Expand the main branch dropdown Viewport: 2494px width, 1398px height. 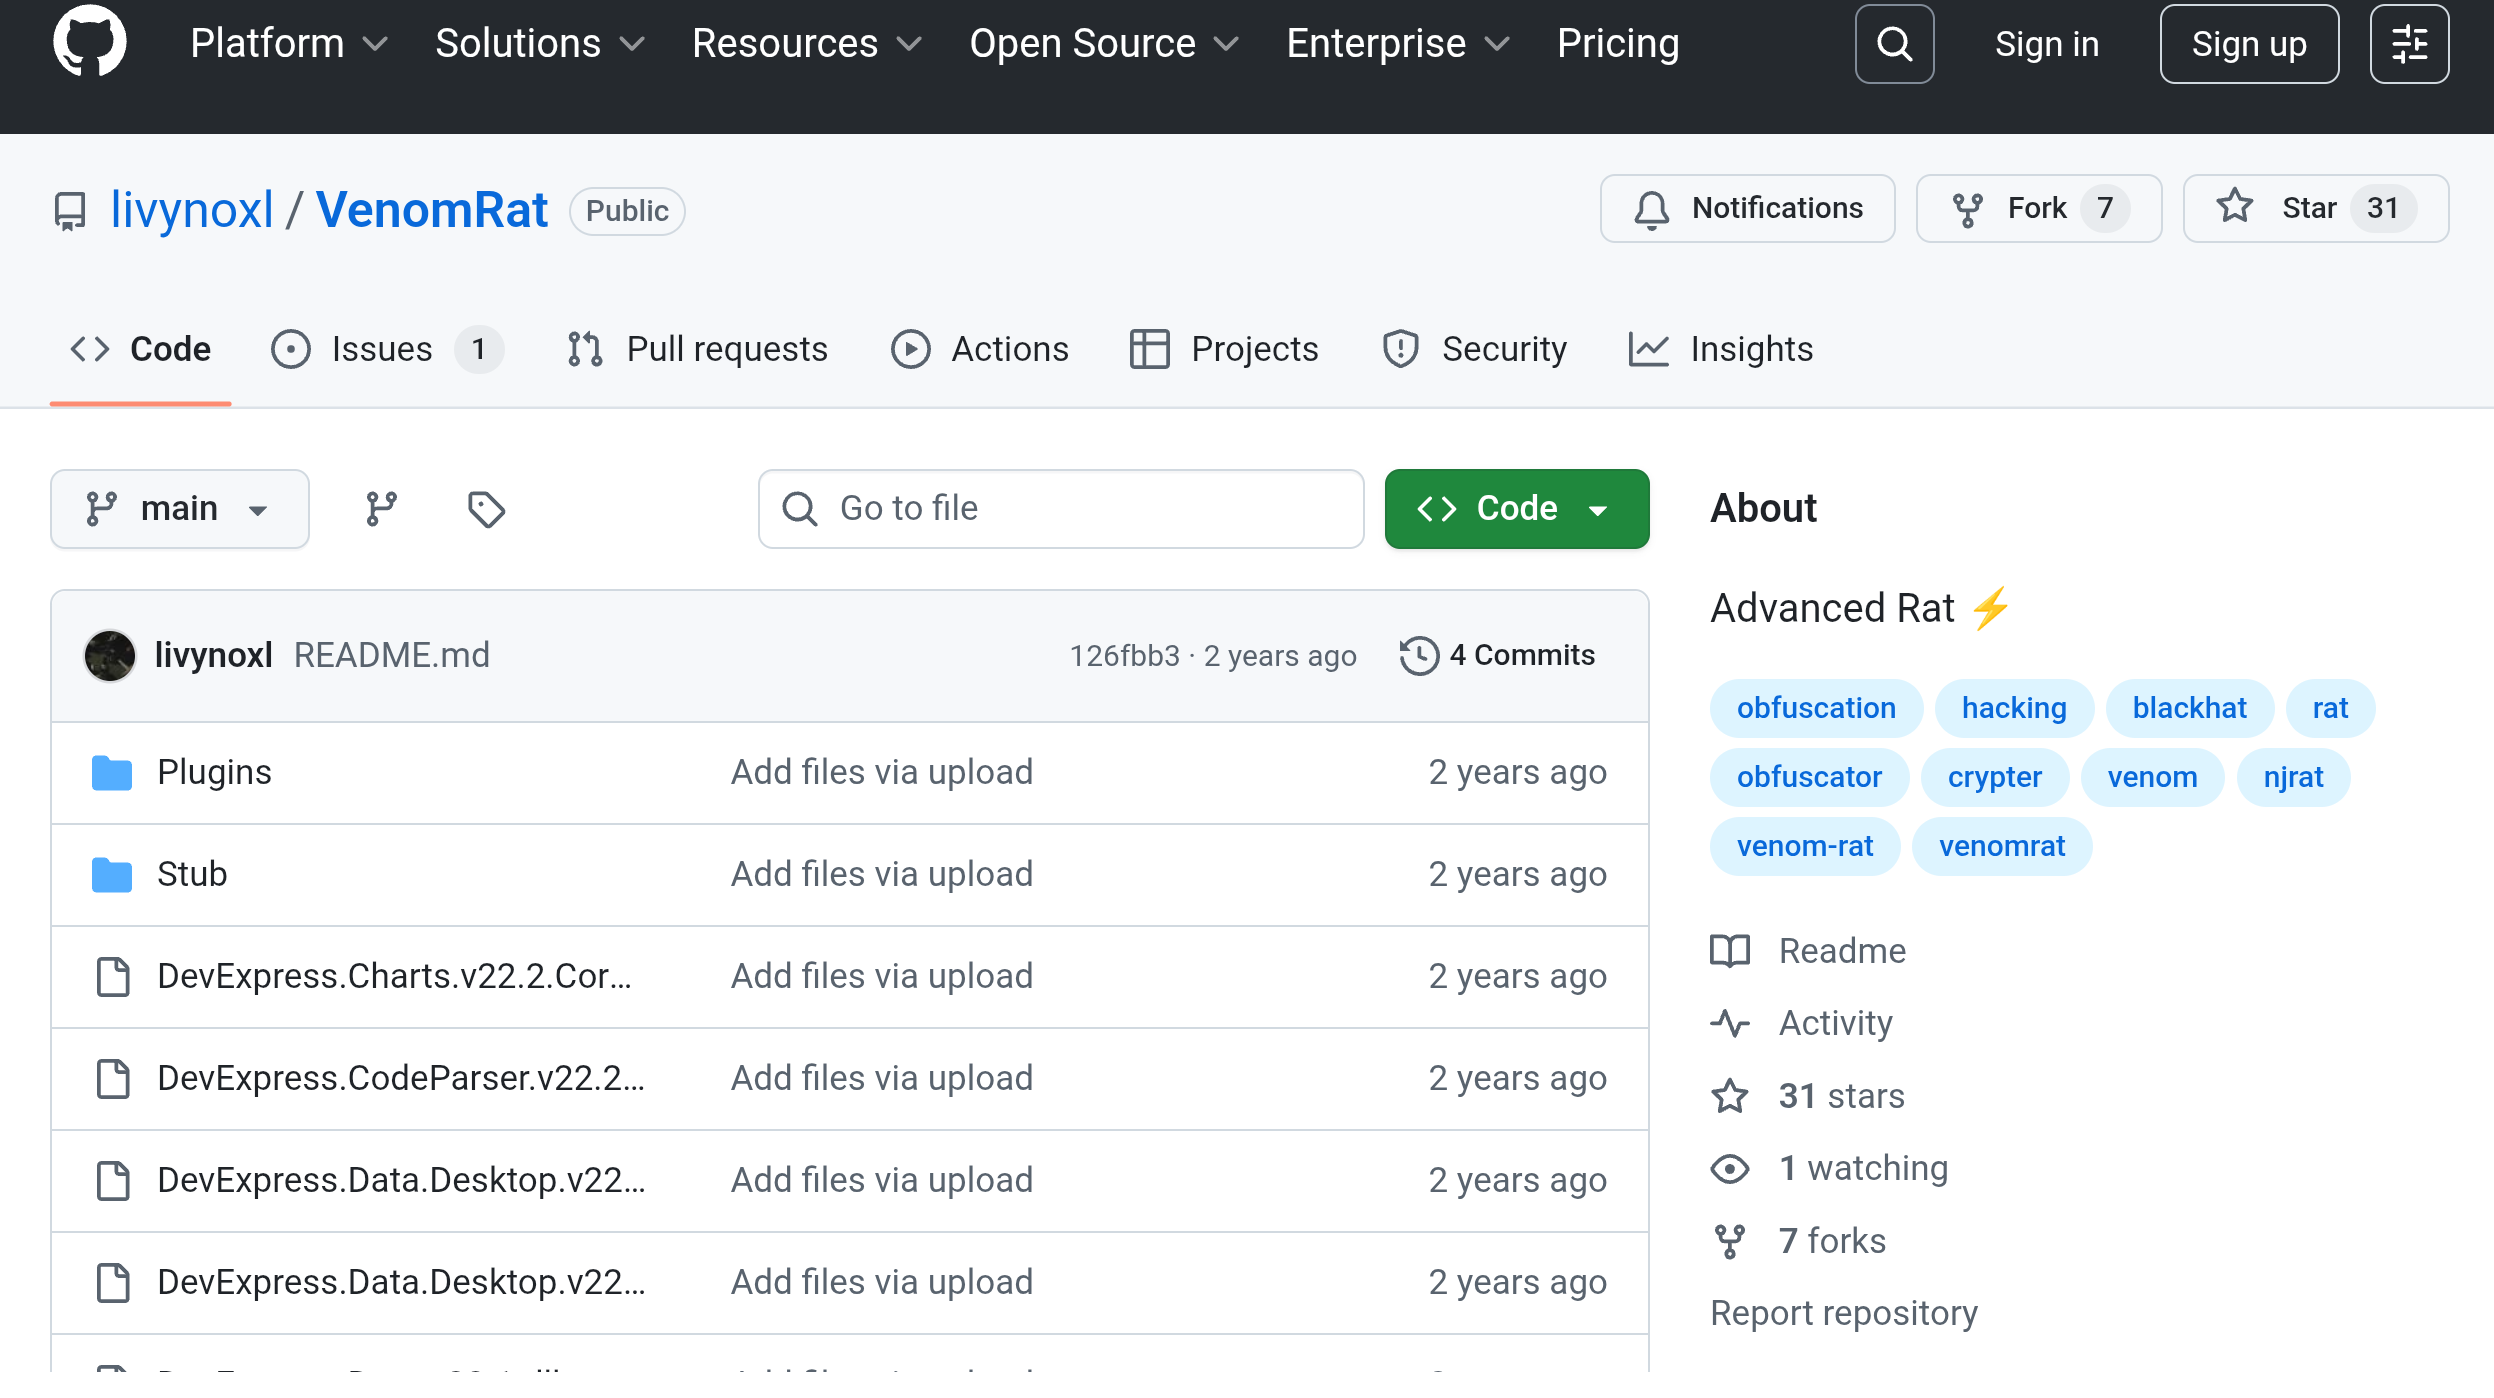pyautogui.click(x=179, y=509)
